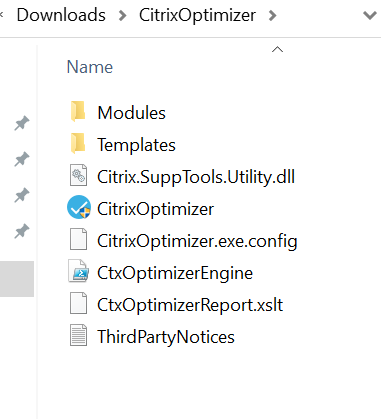Expand the chevron after CitrixOptimizer in breadcrumb
This screenshot has width=381, height=419.
273,15
